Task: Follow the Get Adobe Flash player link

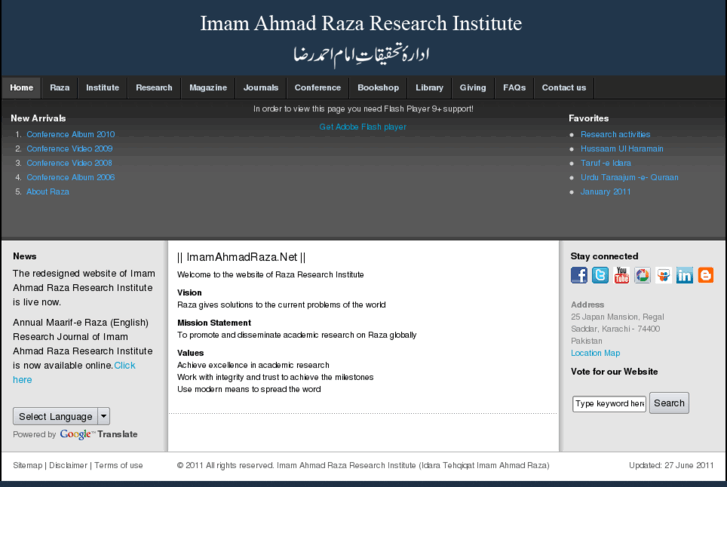Action: click(363, 127)
